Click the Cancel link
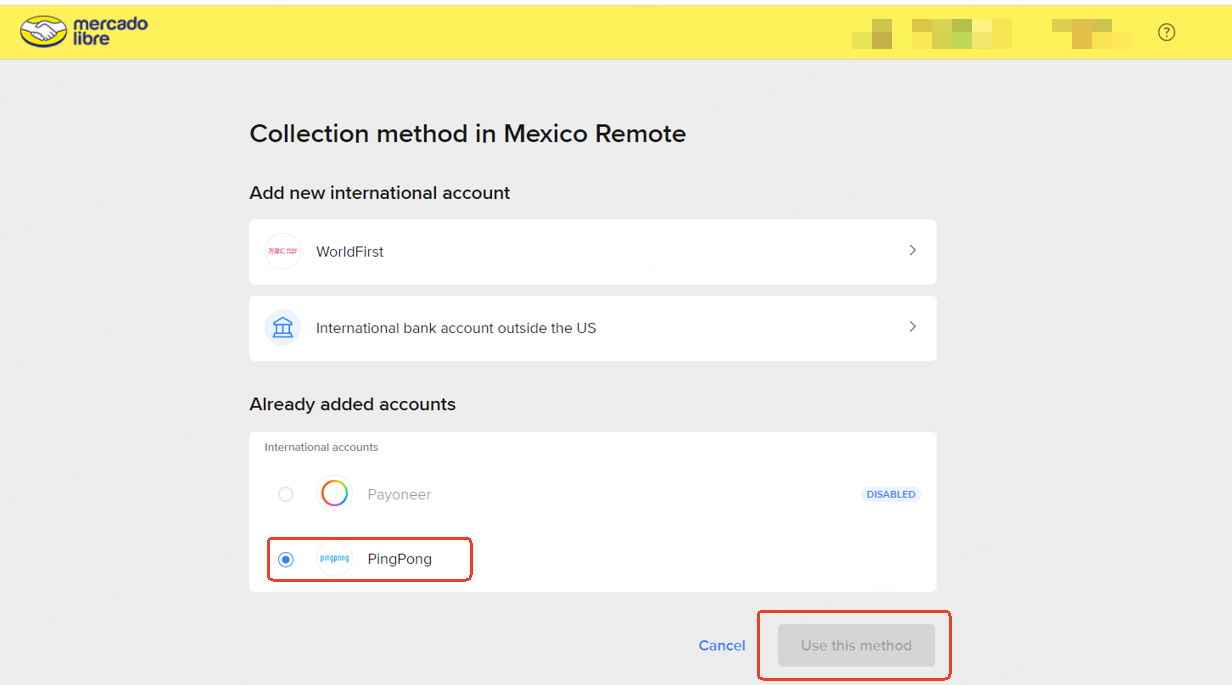 coord(722,646)
